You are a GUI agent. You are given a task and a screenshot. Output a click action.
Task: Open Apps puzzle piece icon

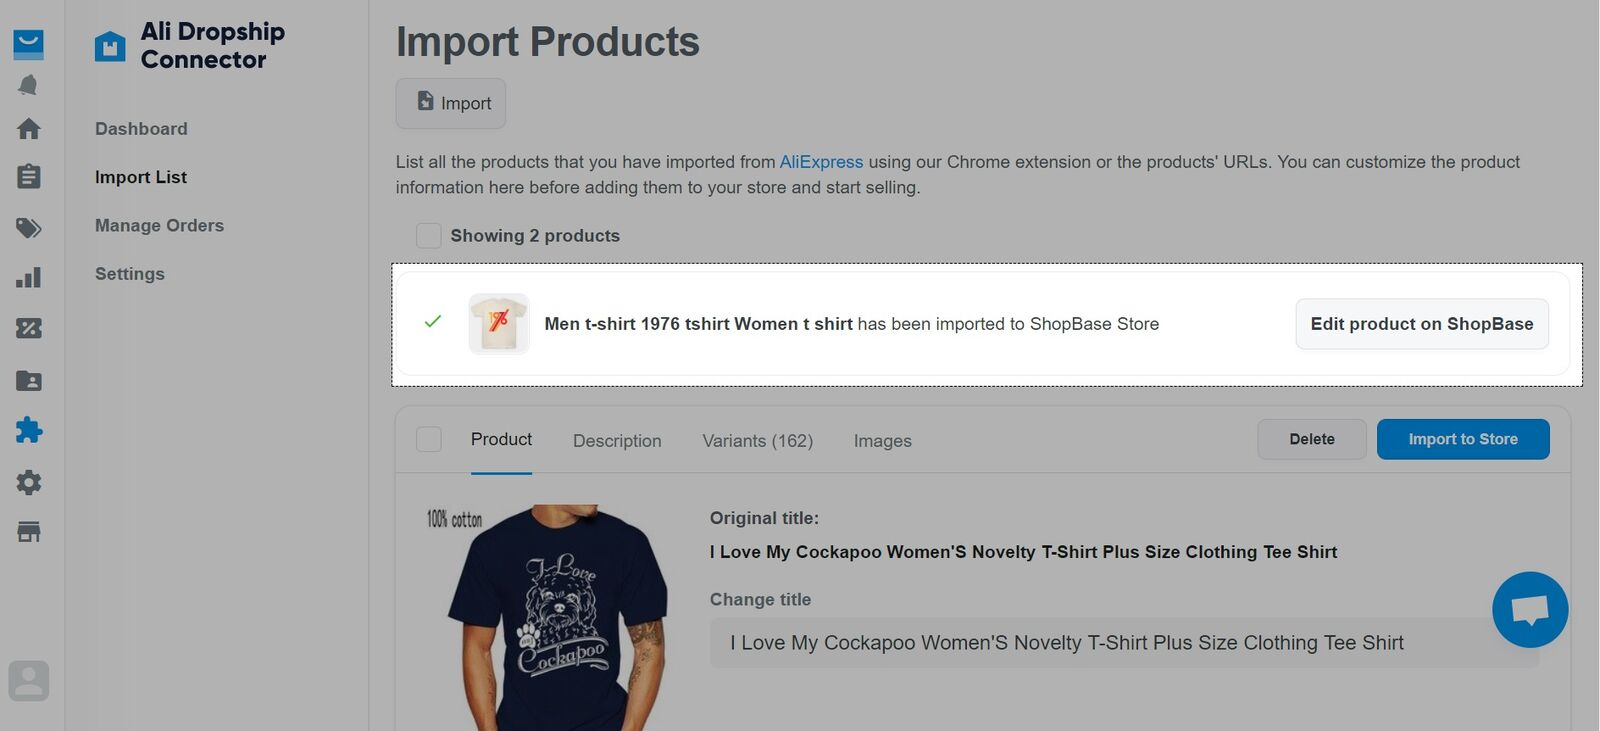pos(29,430)
